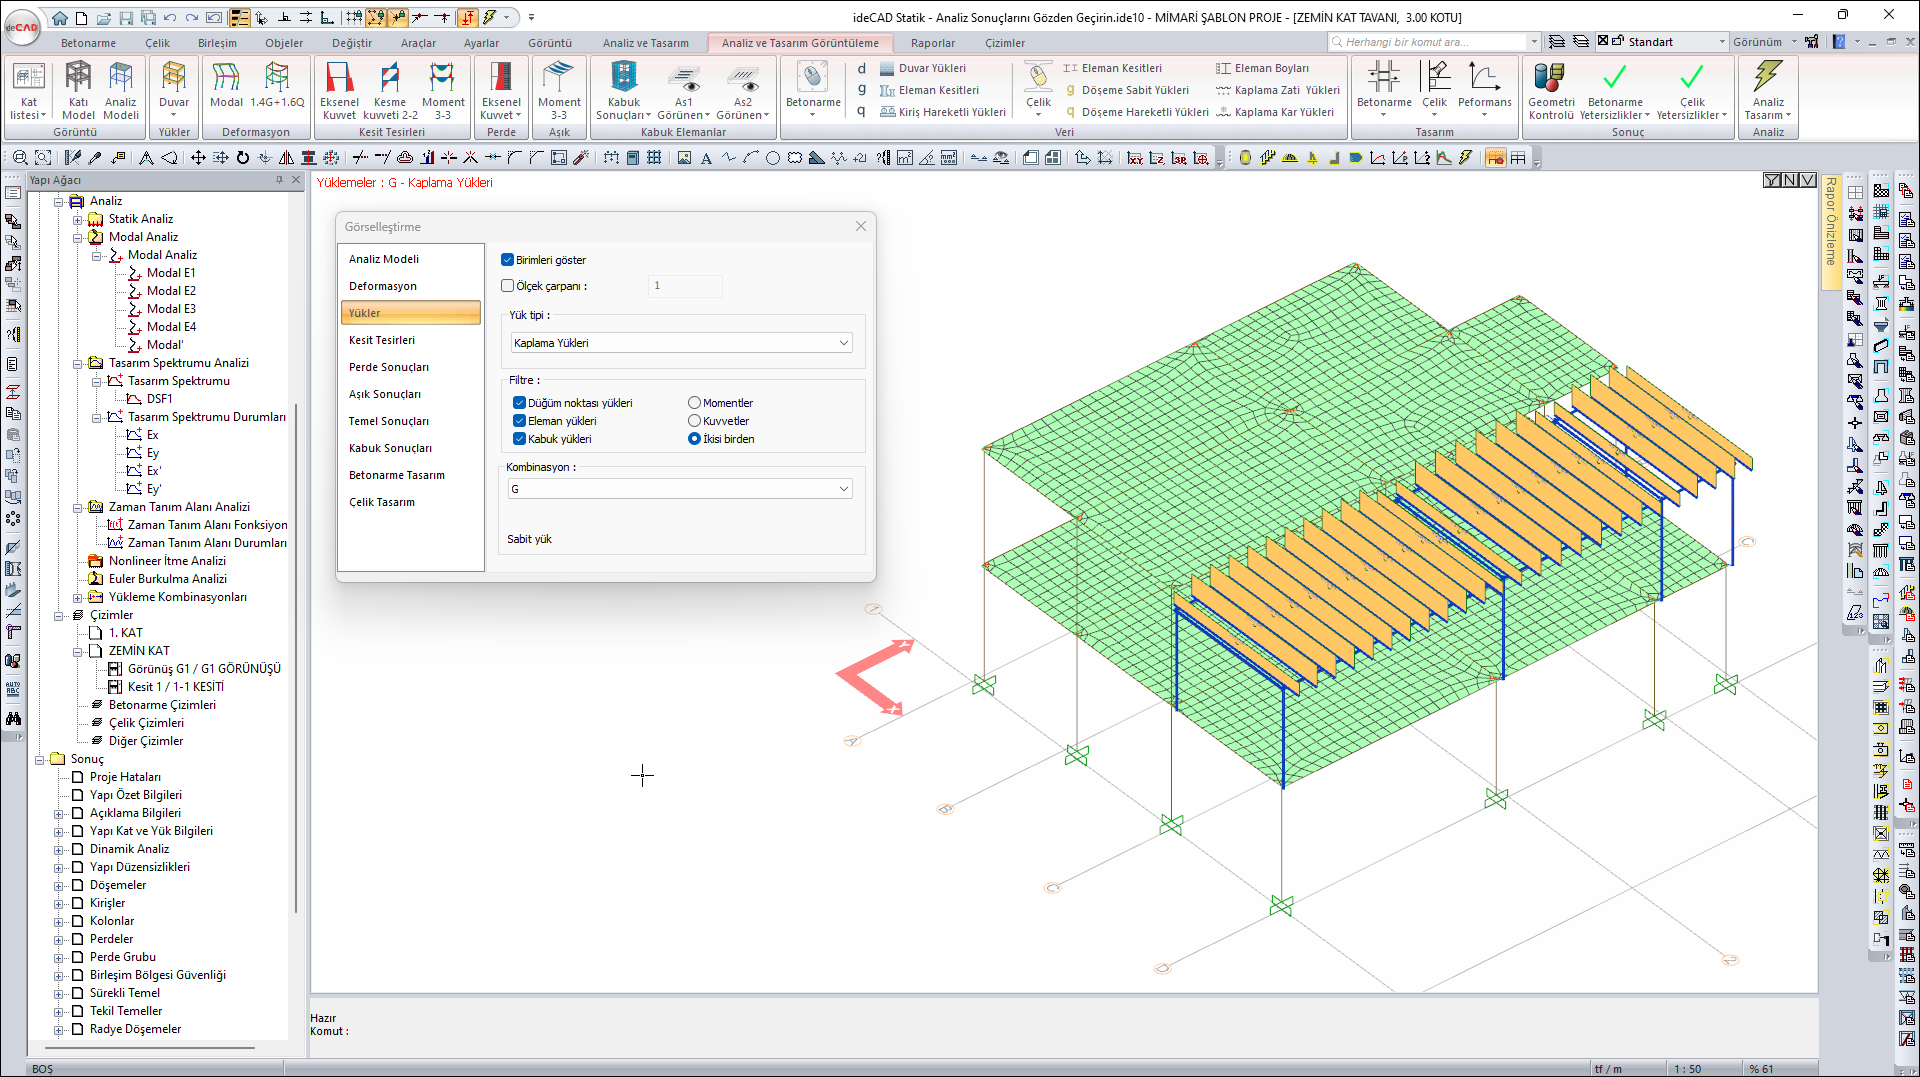Open the Betonarme ribbon tab
1920x1077 pixels.
click(88, 43)
